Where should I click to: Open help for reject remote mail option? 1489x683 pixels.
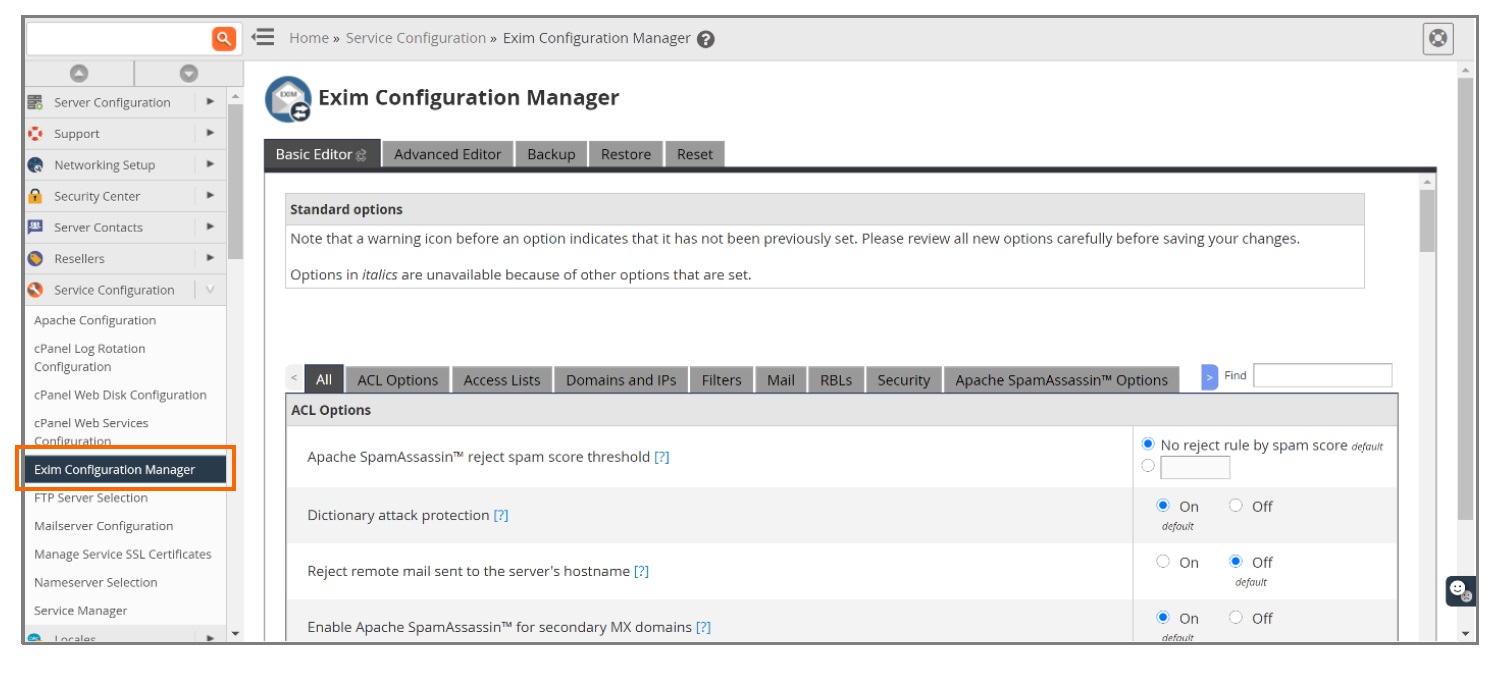tap(642, 571)
